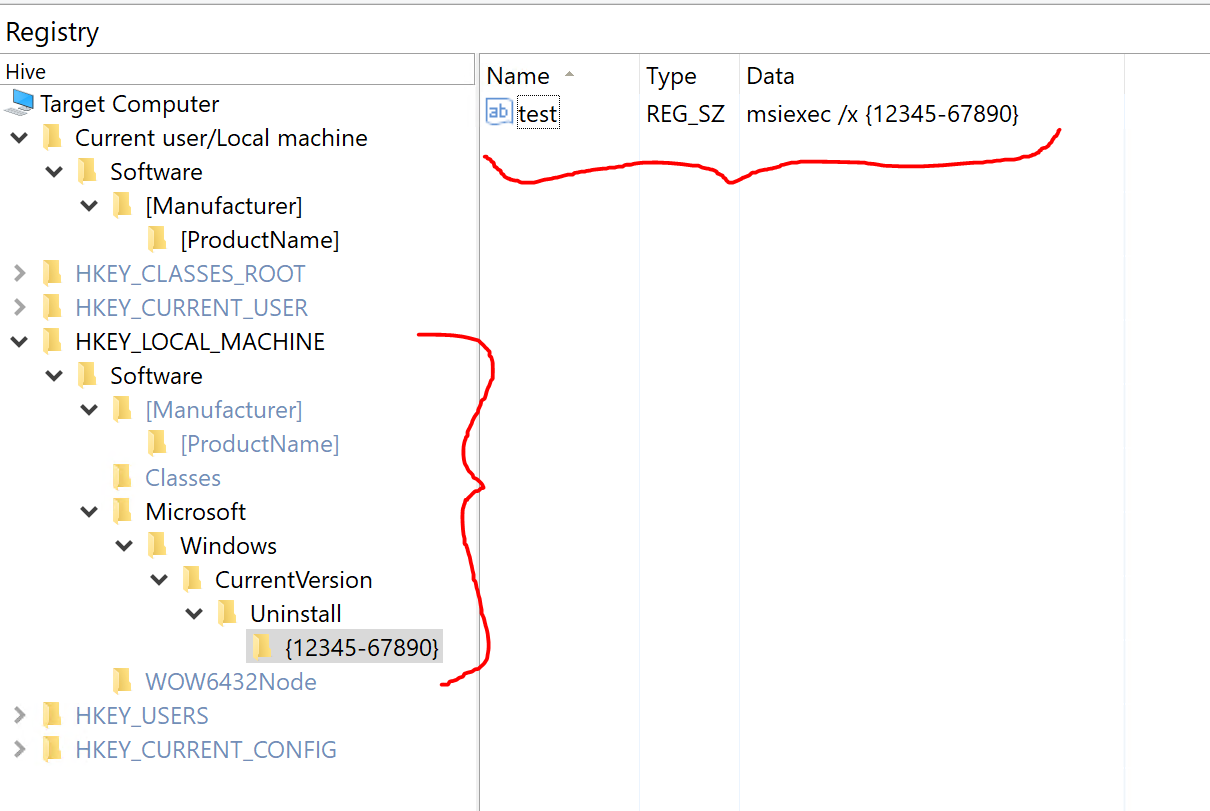Click the WOW6432Node folder icon
The image size is (1210, 811).
[x=122, y=681]
